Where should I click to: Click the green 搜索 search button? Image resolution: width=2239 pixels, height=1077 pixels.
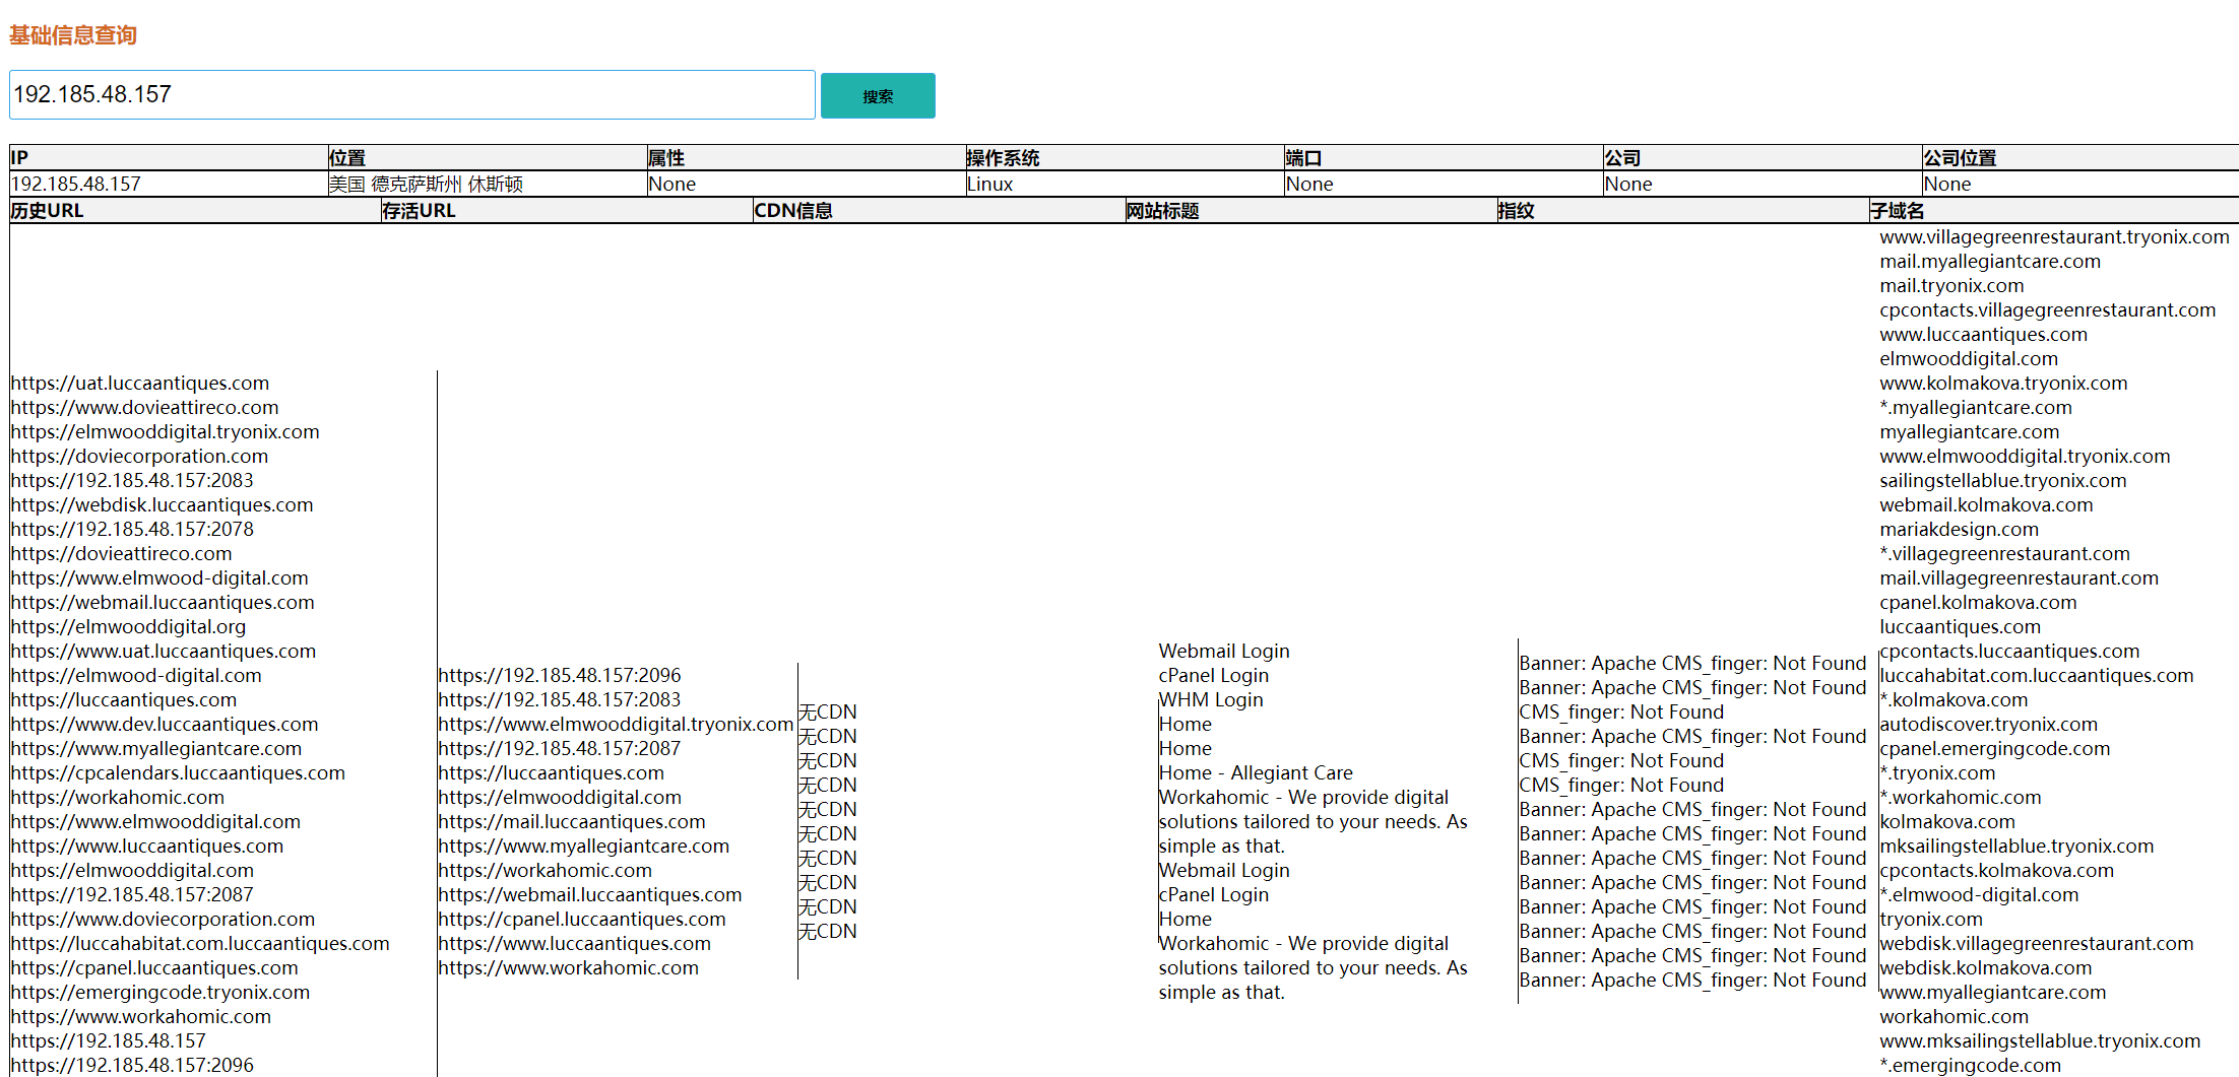tap(878, 96)
